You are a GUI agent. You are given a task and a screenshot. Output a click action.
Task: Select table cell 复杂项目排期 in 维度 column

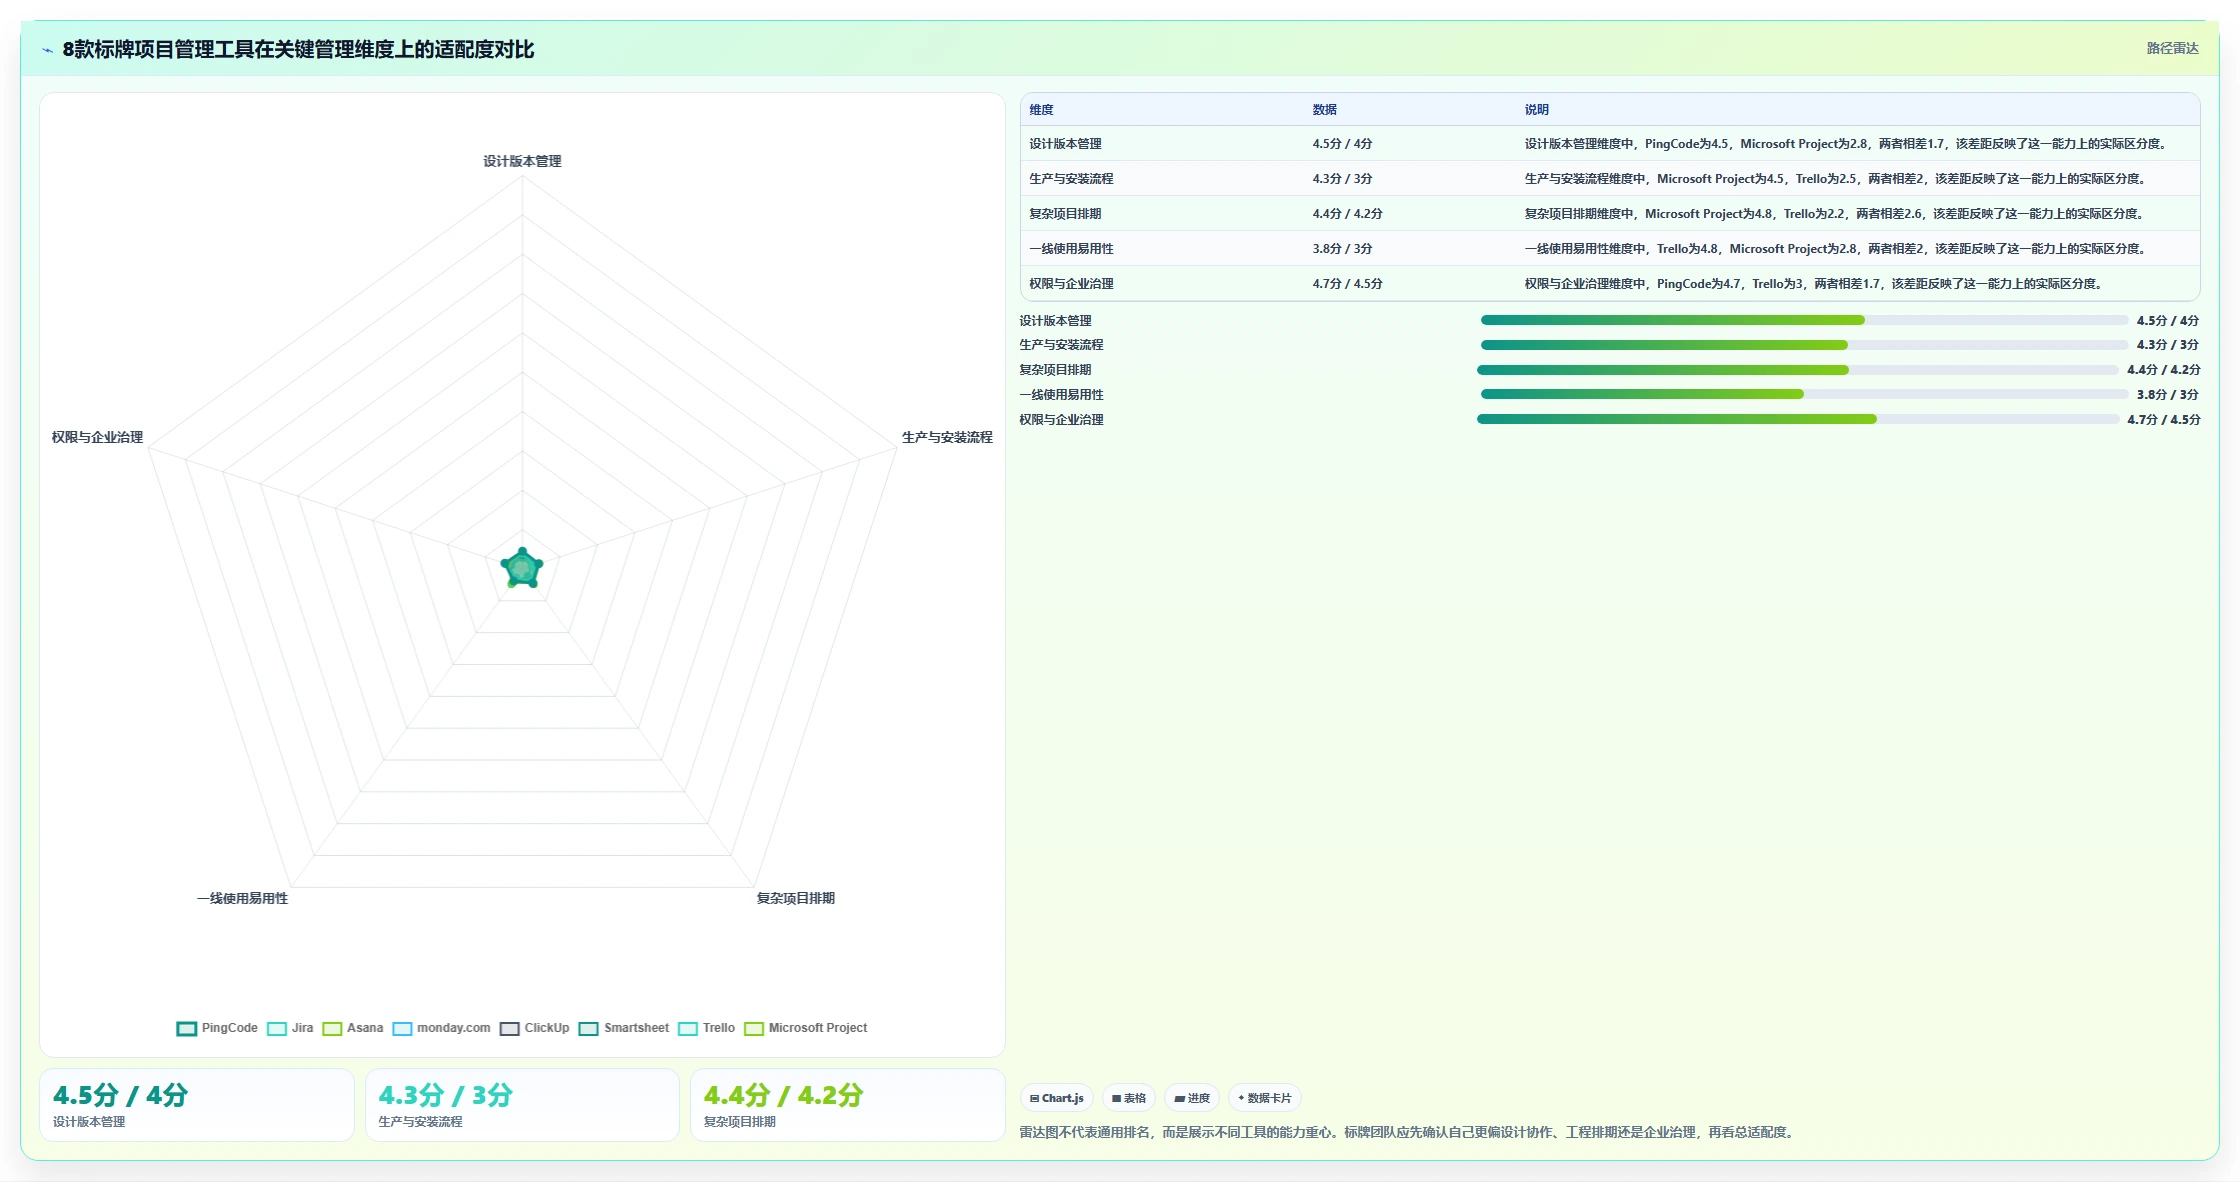(1065, 214)
